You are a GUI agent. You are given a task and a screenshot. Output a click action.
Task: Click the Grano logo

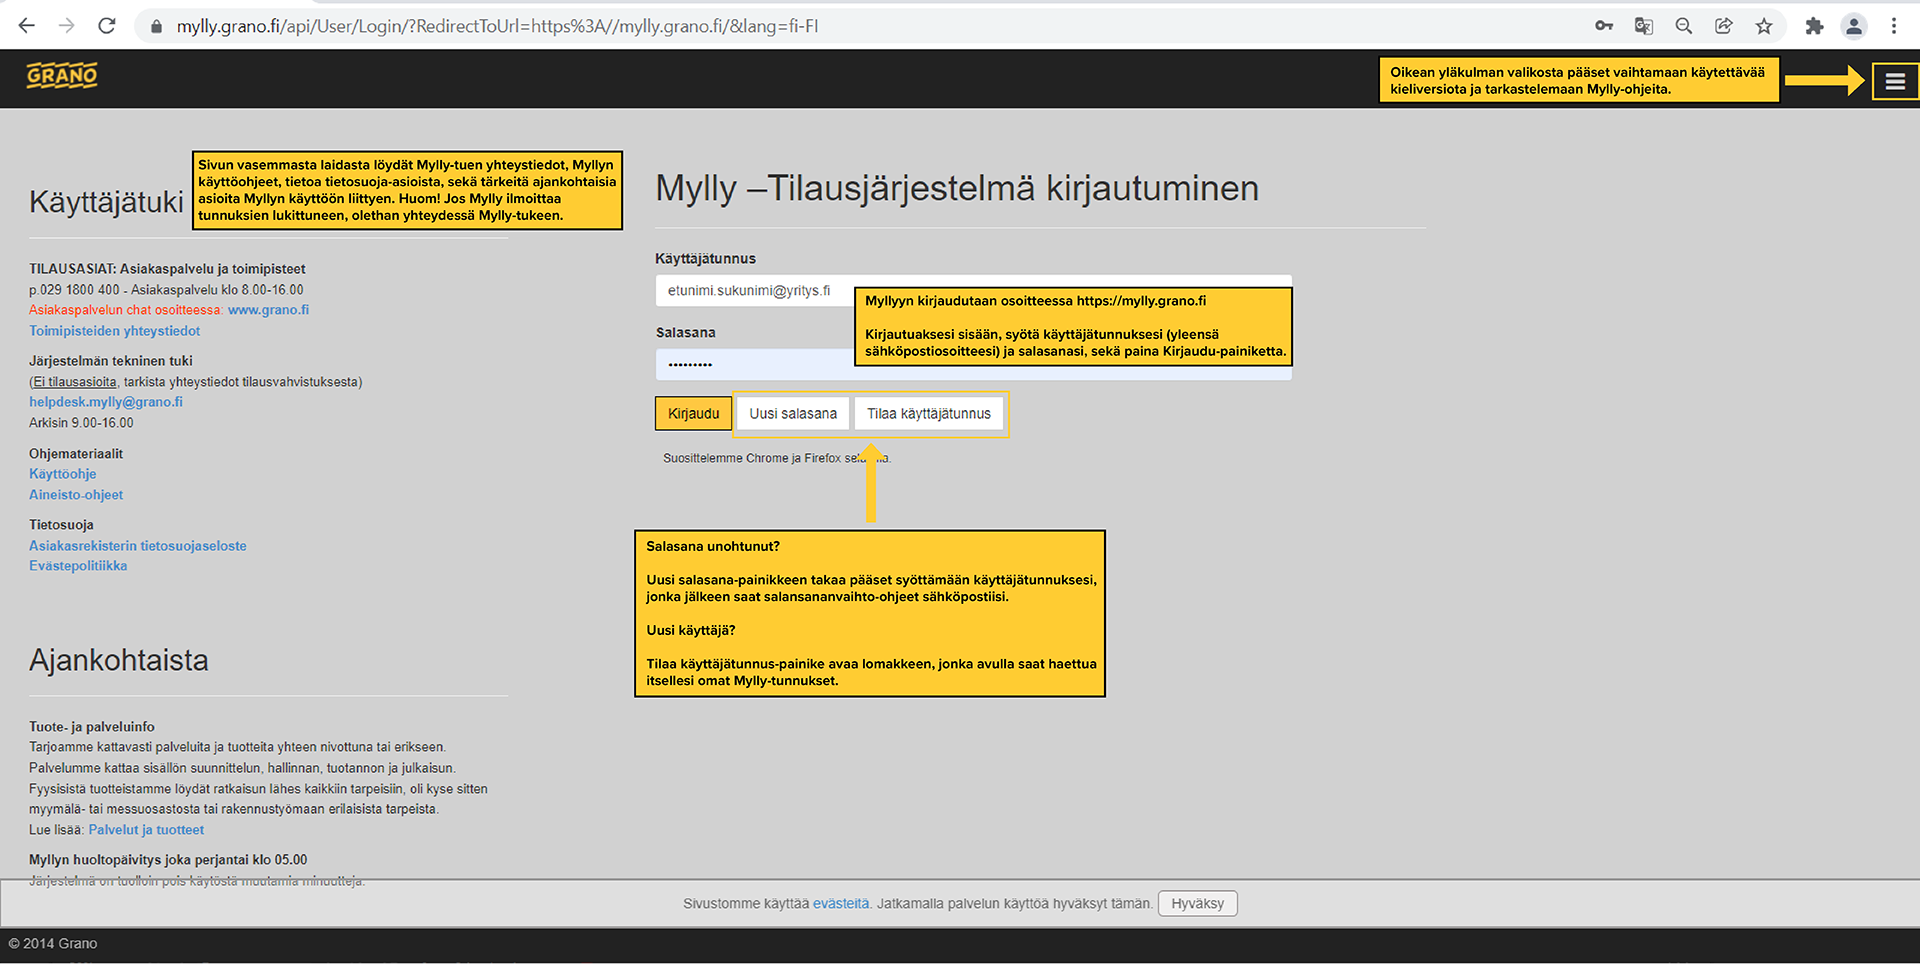coord(62,76)
